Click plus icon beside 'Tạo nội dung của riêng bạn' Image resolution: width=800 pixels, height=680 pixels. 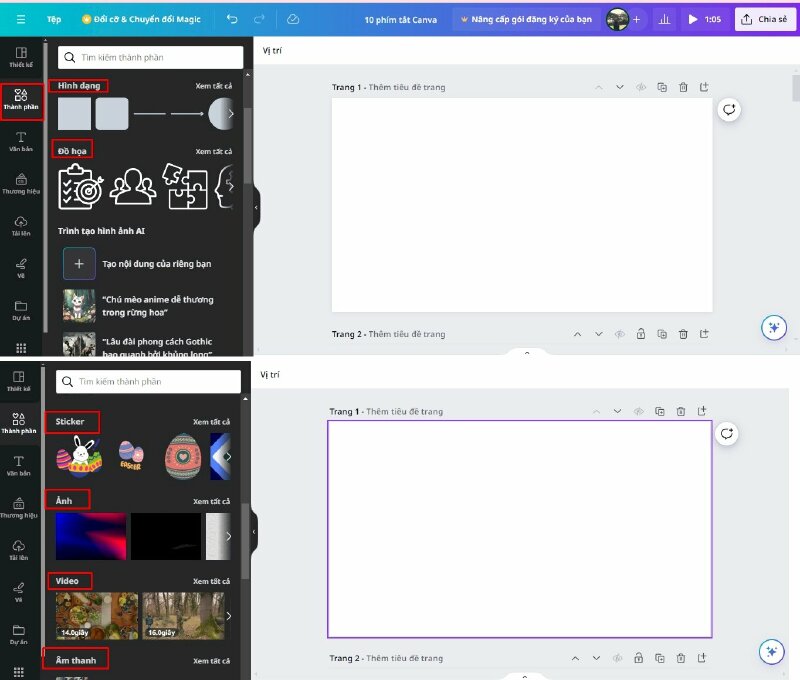click(79, 263)
